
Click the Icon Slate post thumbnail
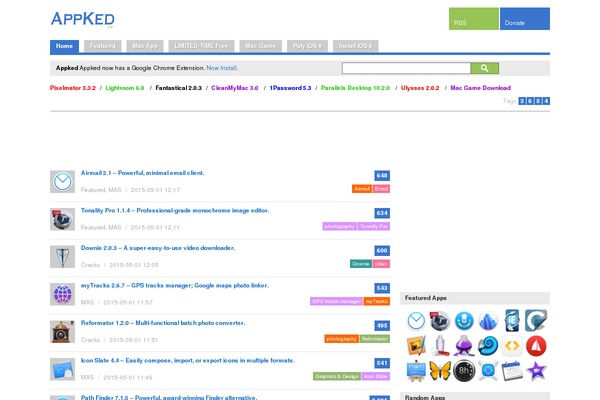tap(62, 369)
